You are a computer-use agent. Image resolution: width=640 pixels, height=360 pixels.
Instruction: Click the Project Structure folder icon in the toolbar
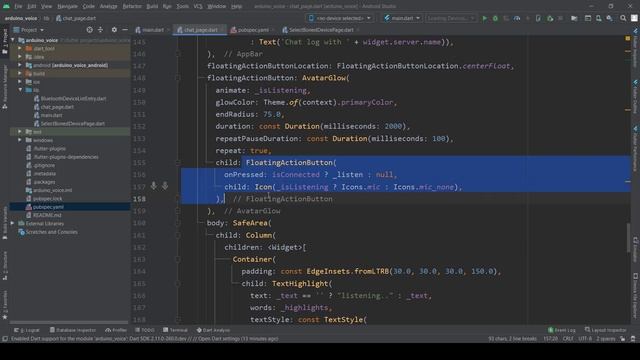pos(574,18)
